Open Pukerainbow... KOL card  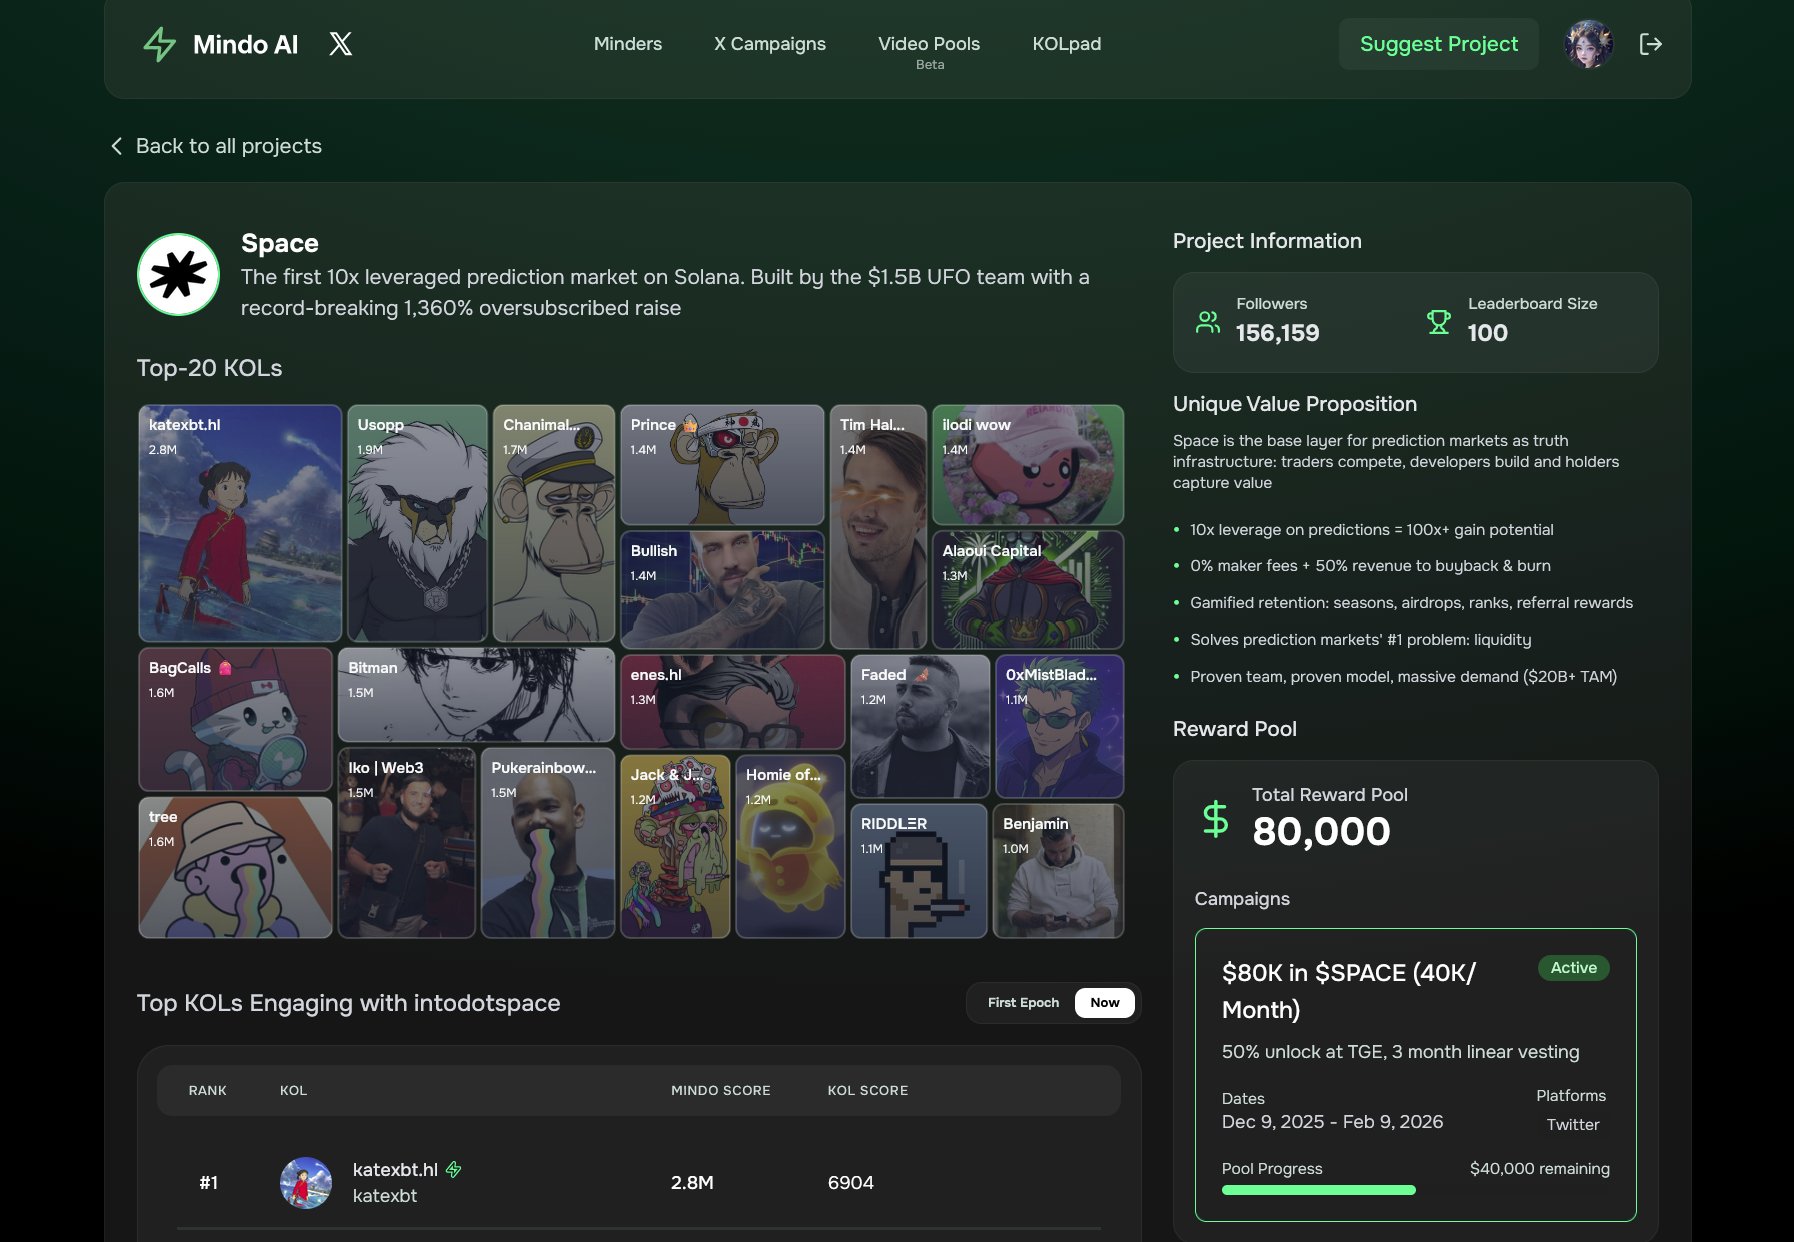tap(548, 843)
